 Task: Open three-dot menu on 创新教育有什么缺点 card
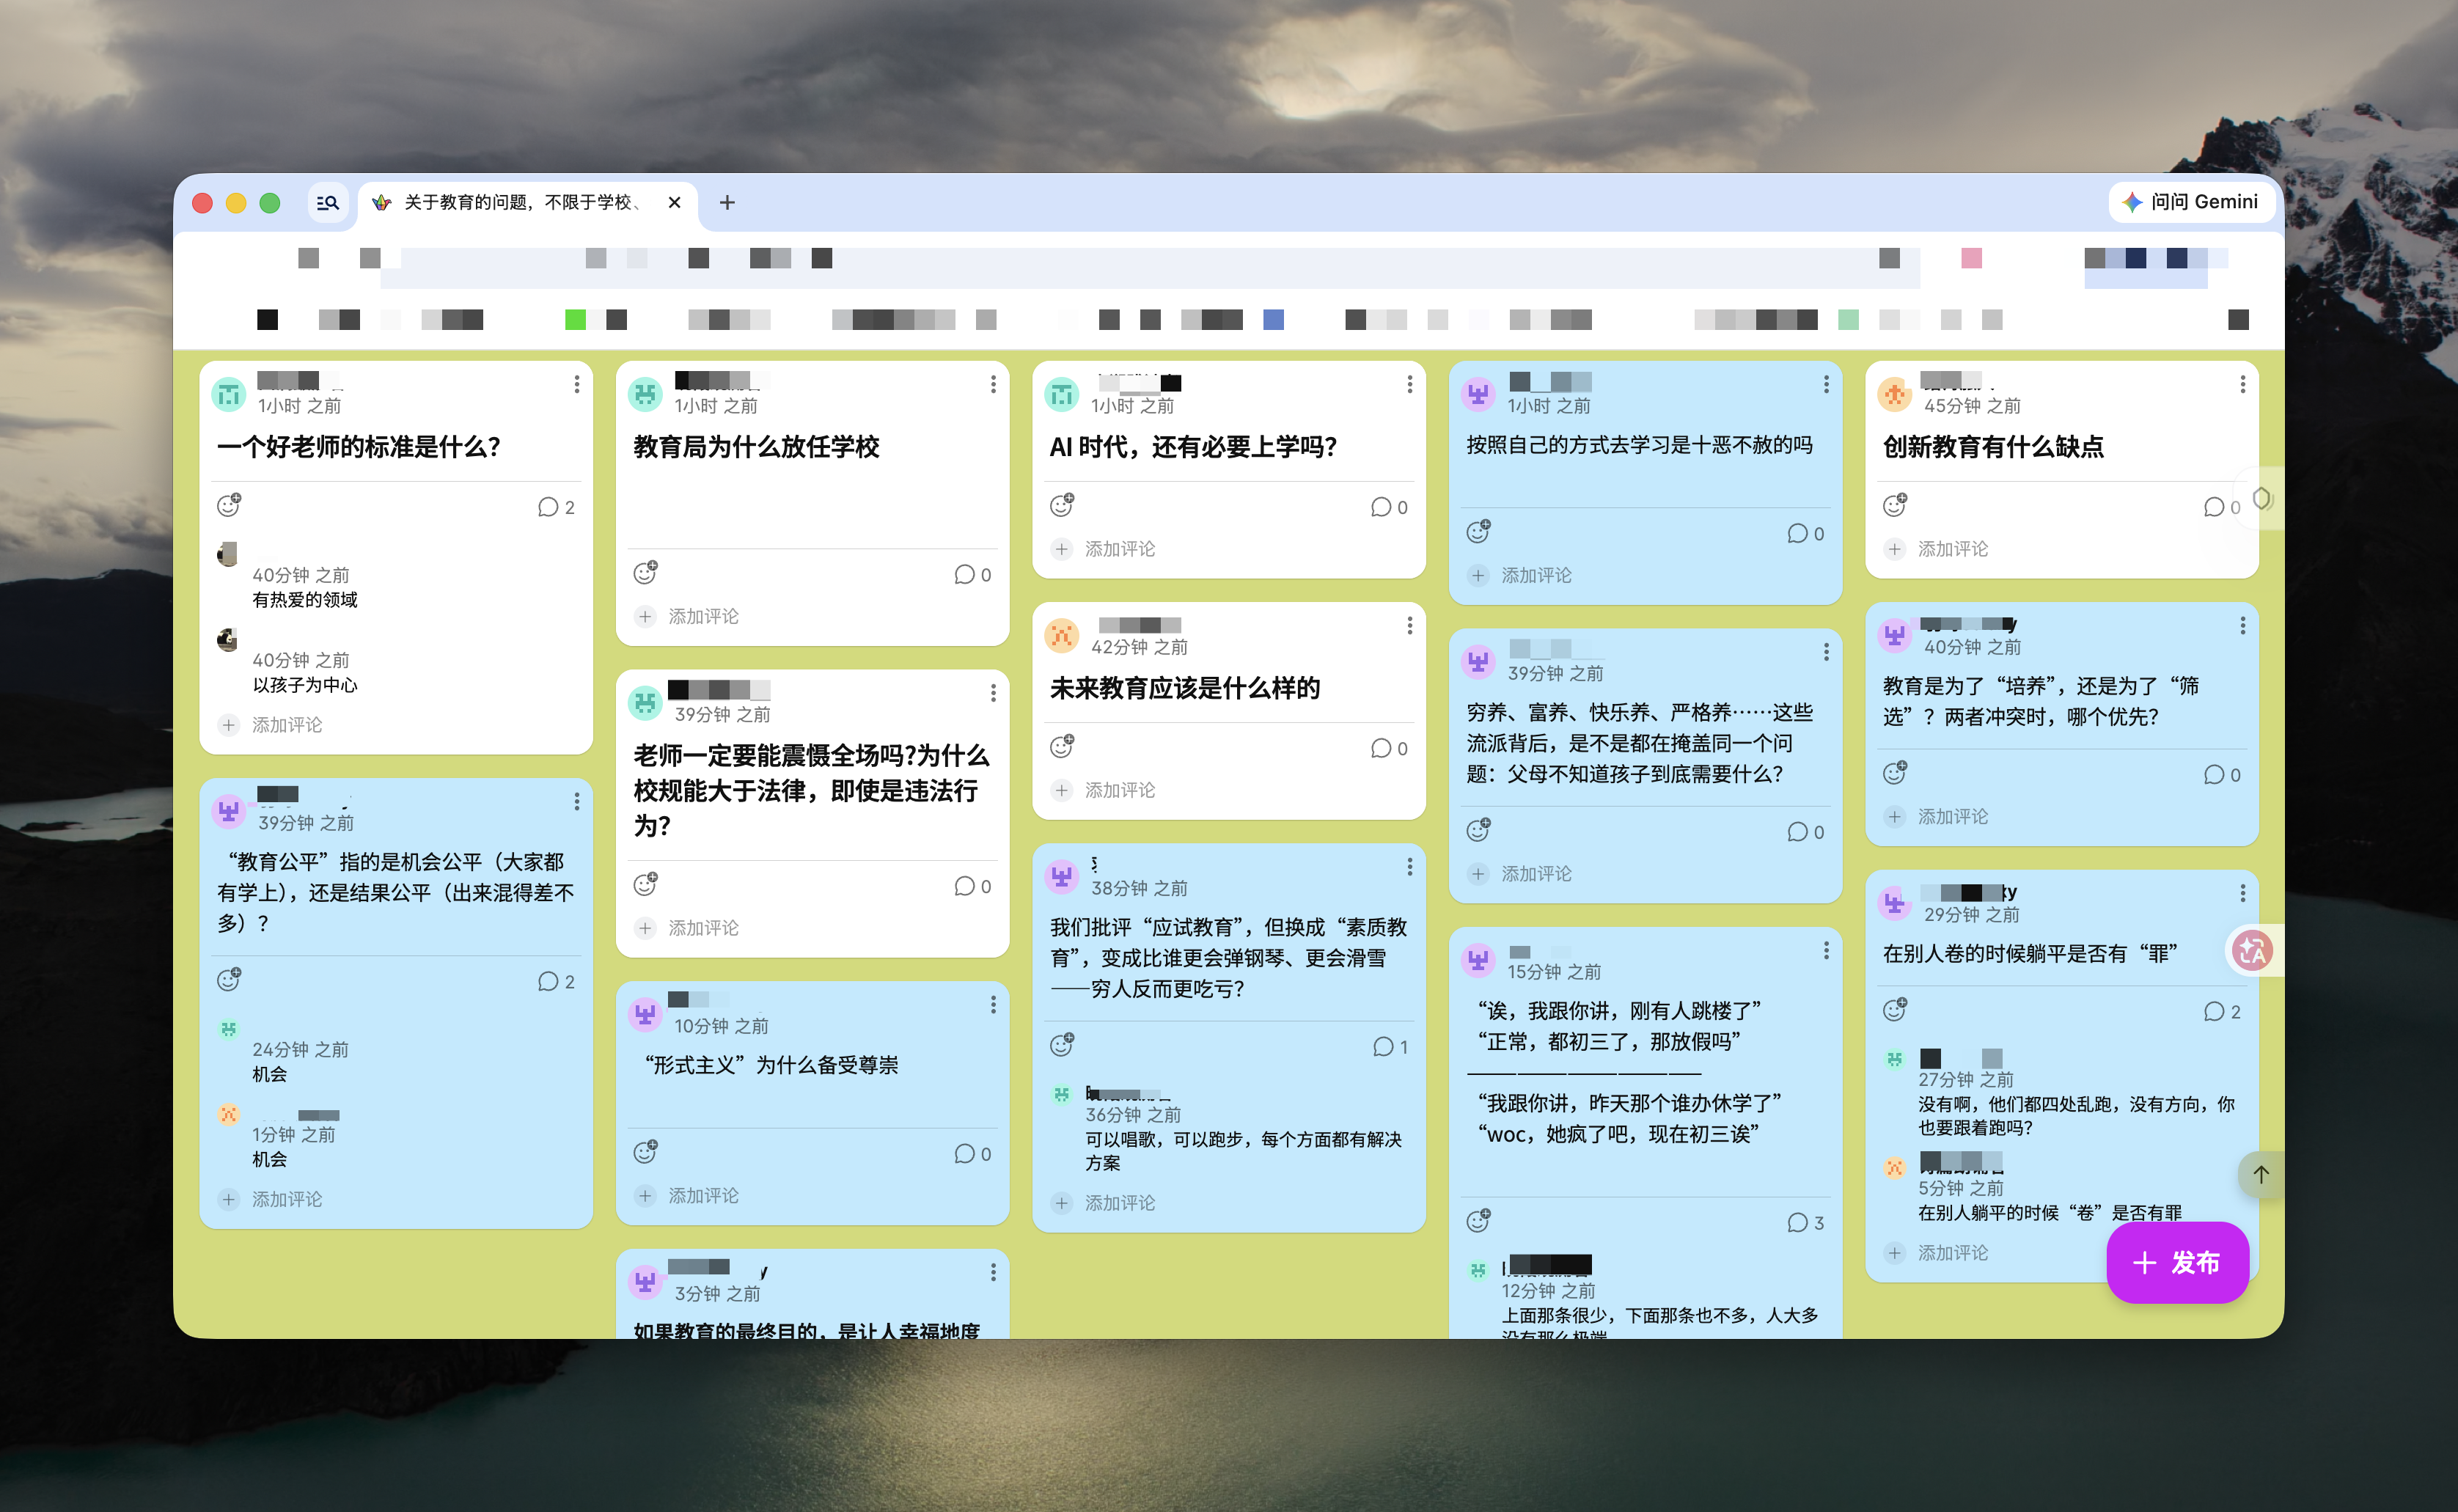coord(2242,384)
